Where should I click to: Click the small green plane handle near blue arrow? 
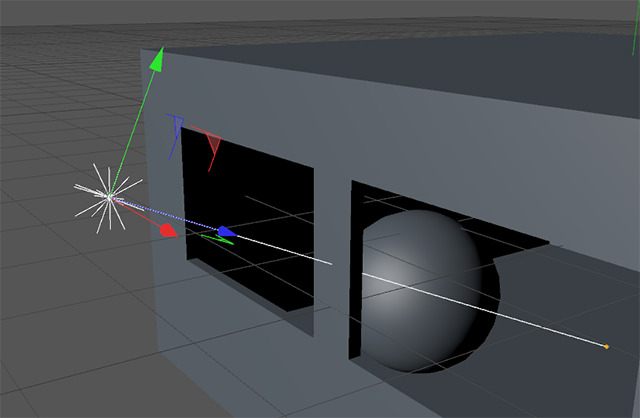(x=218, y=239)
